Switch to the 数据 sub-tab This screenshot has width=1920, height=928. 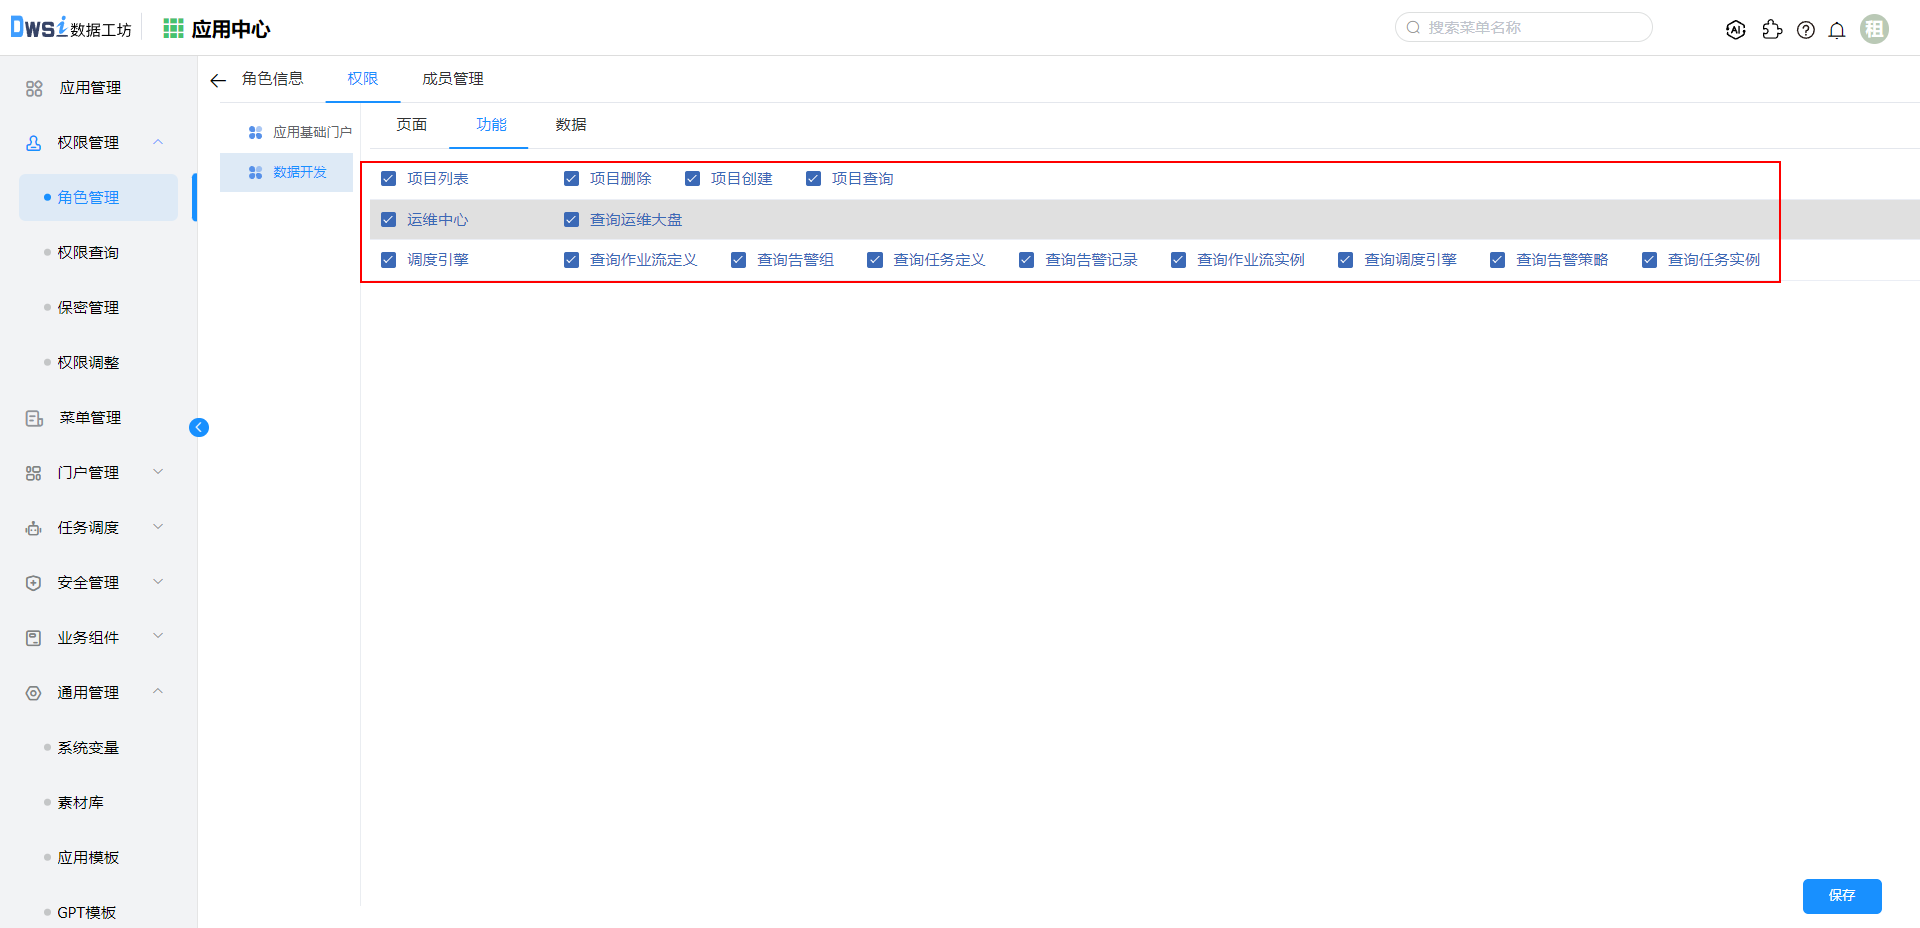(x=570, y=125)
